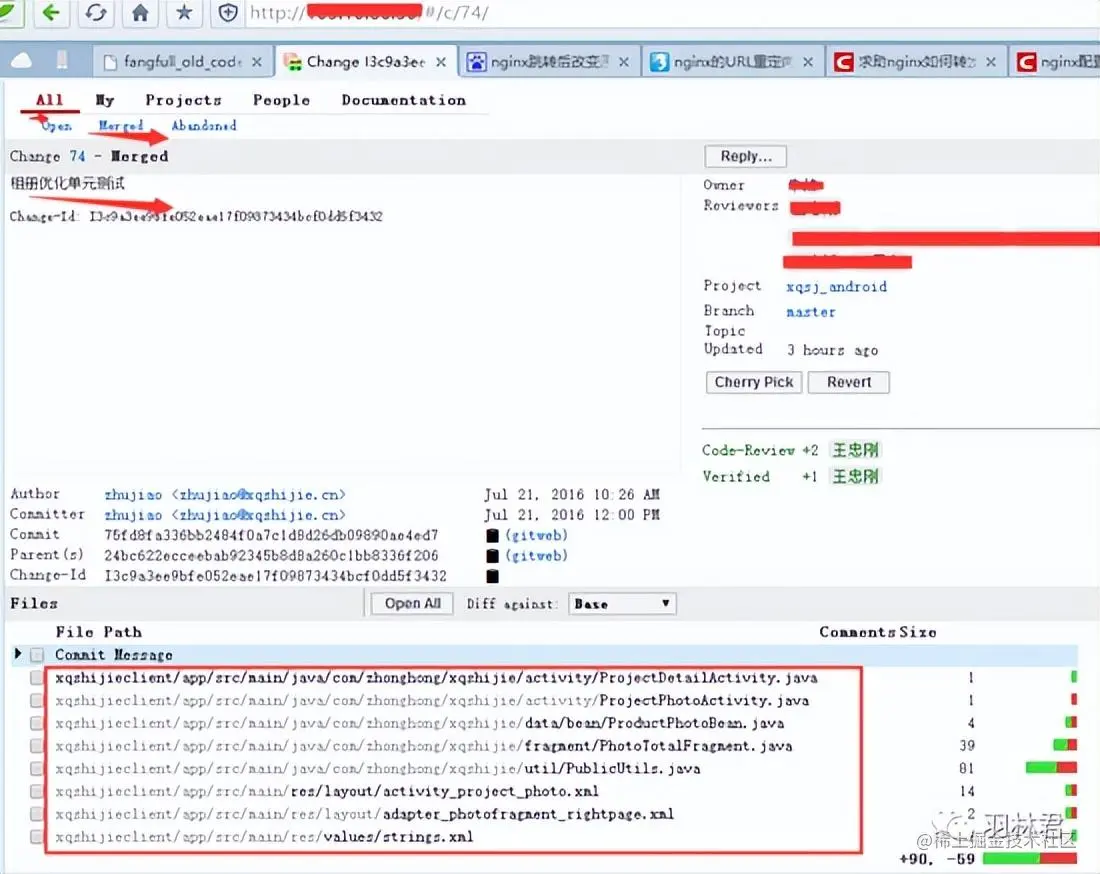The height and width of the screenshot is (874, 1100).
Task: Open the Committer zhujiao email link
Action: [224, 515]
